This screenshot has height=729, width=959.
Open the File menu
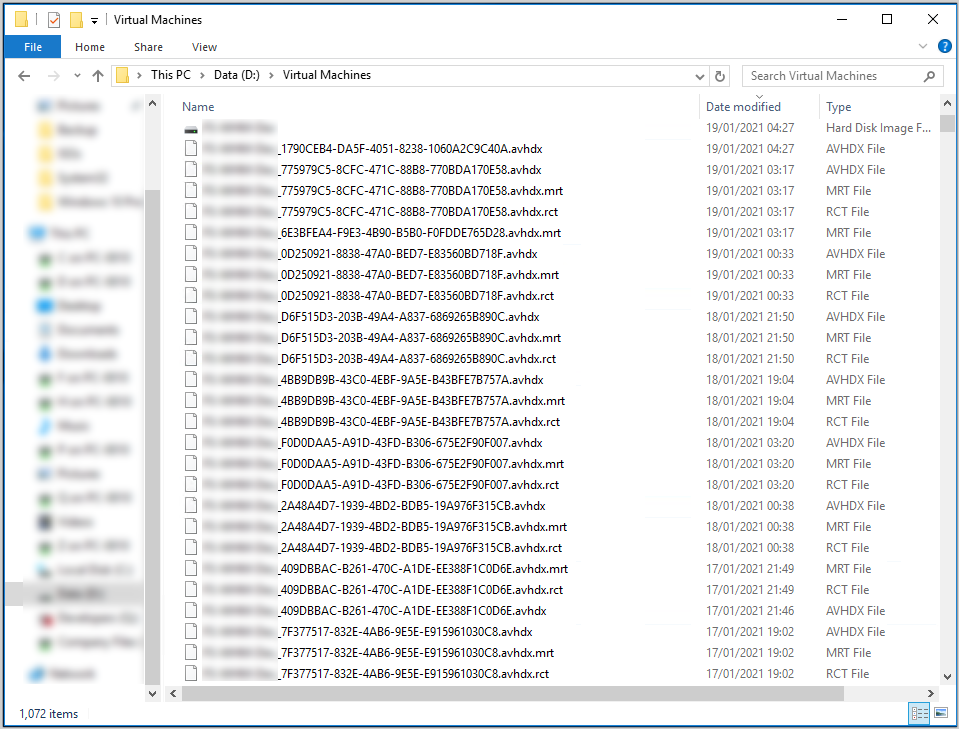pyautogui.click(x=32, y=46)
